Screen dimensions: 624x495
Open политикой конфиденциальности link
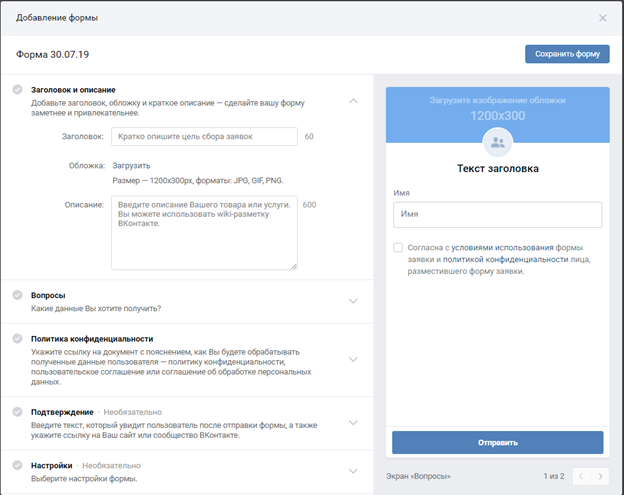505,259
